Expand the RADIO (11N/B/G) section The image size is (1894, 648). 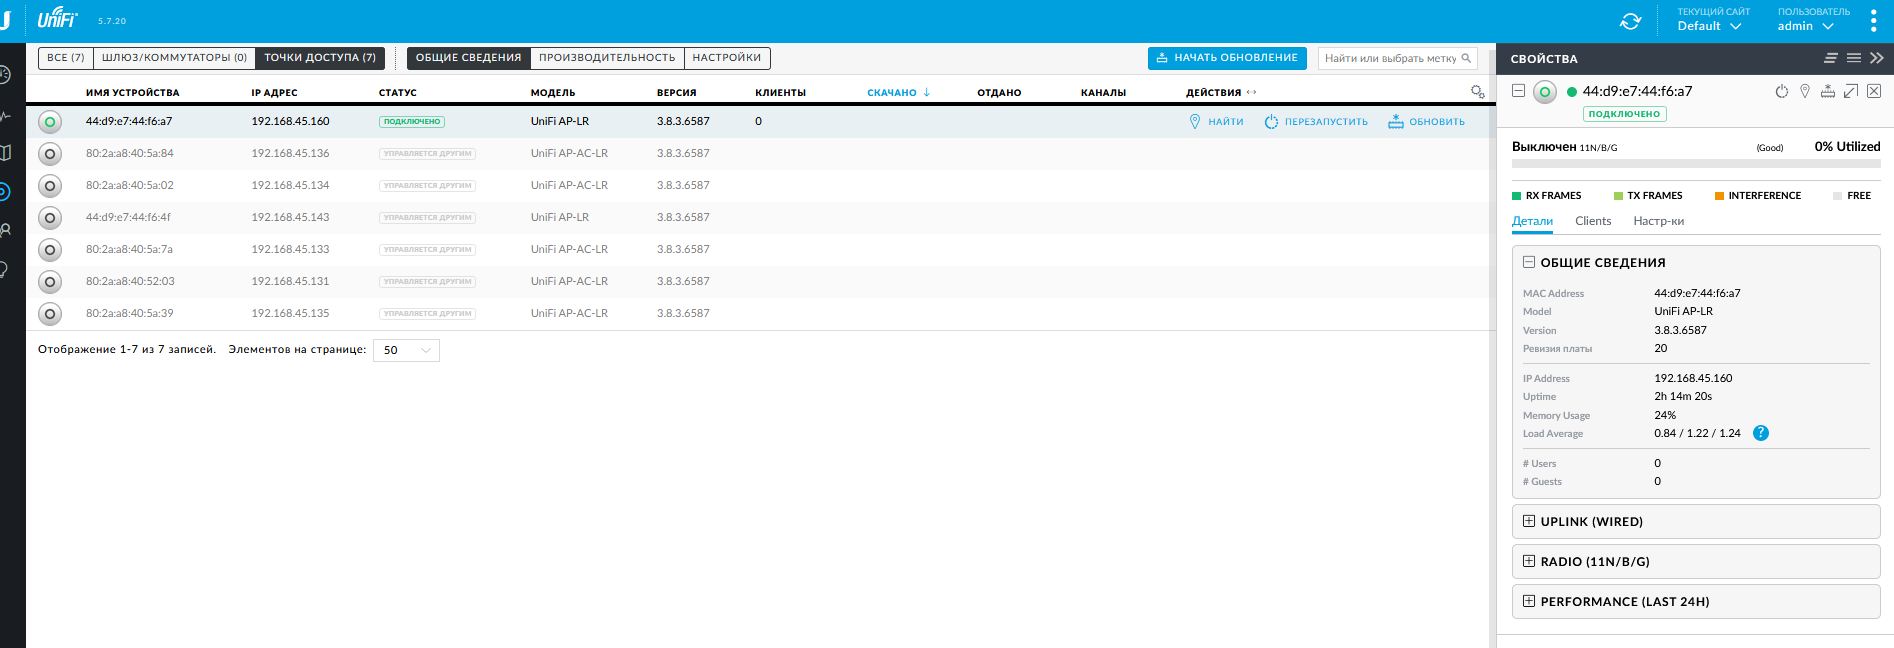[x=1528, y=561]
